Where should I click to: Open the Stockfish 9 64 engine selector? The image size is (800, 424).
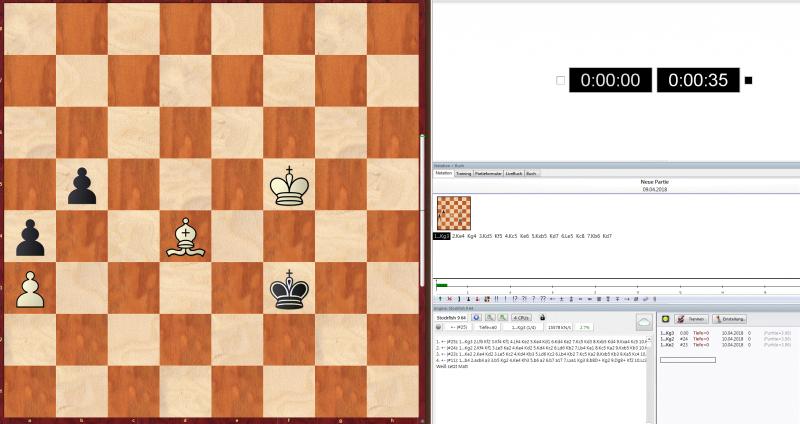[x=451, y=318]
